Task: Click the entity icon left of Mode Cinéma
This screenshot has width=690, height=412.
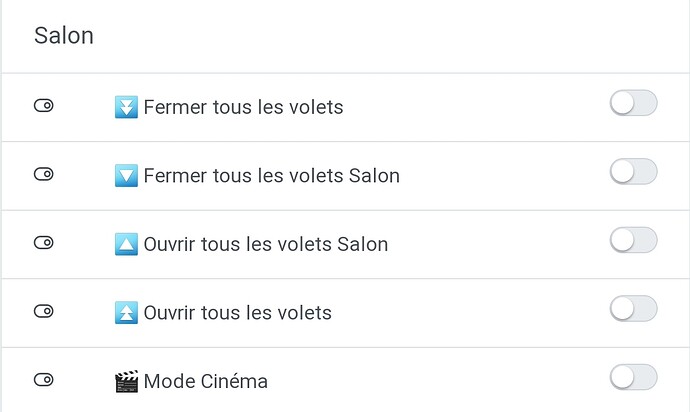Action: tap(43, 380)
